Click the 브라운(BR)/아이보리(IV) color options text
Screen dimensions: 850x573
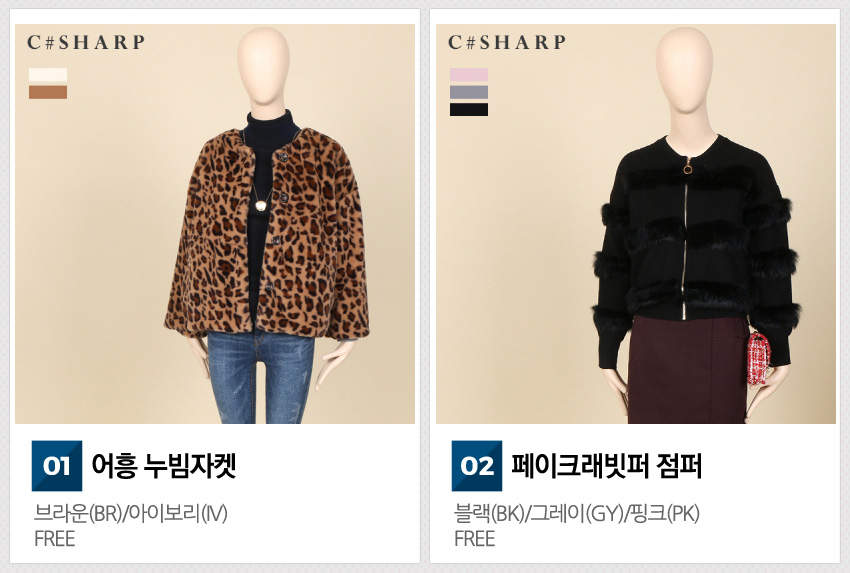click(131, 513)
